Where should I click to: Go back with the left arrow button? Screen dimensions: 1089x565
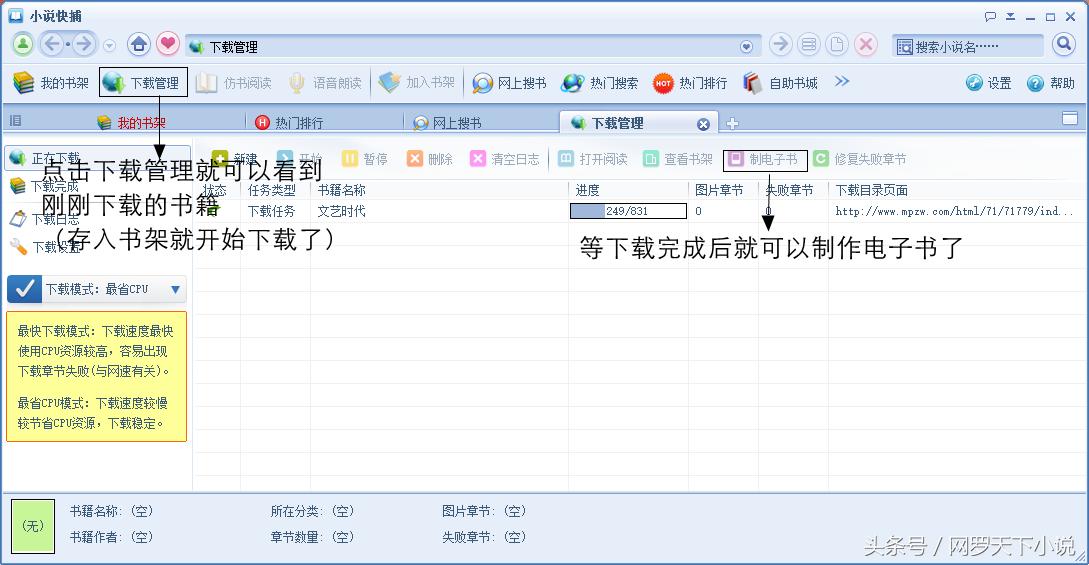point(53,45)
